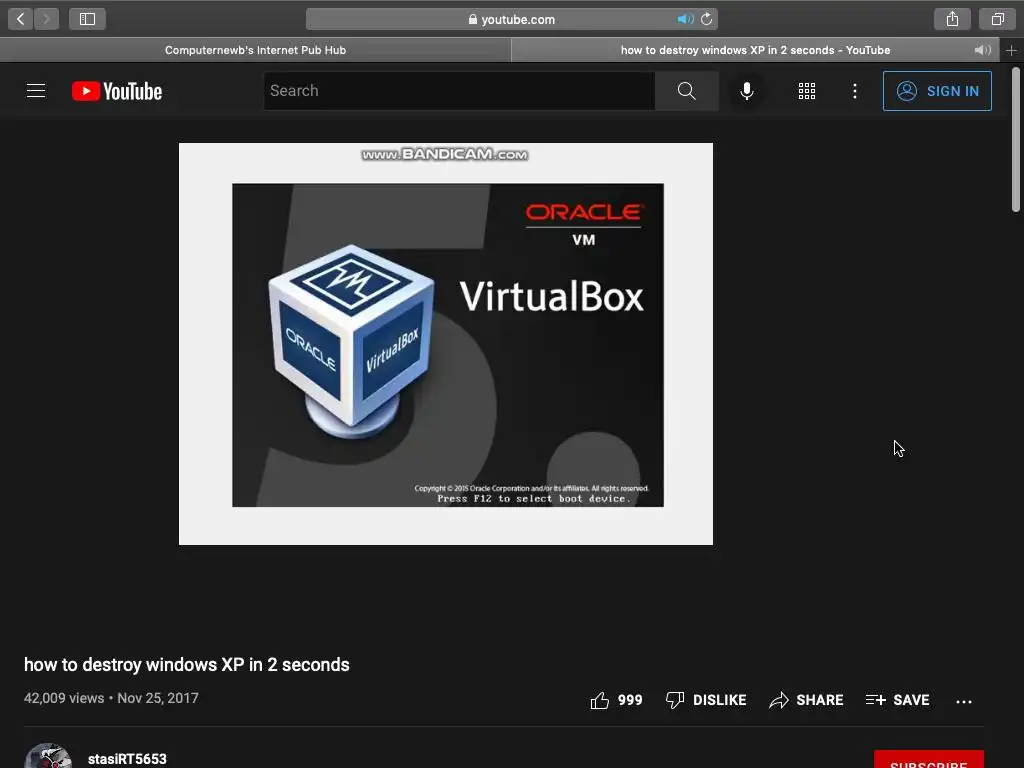Viewport: 1024px width, 768px height.
Task: Open more actions ellipsis below video
Action: (x=964, y=701)
